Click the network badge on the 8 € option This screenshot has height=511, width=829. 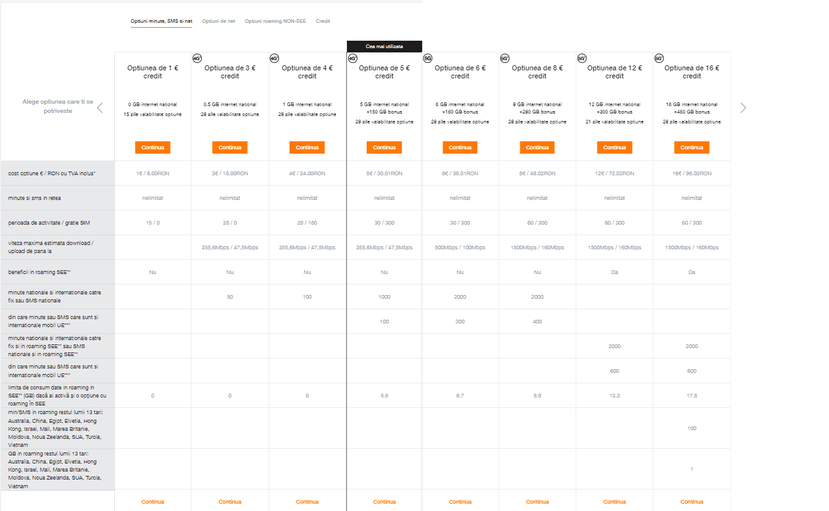coord(504,58)
